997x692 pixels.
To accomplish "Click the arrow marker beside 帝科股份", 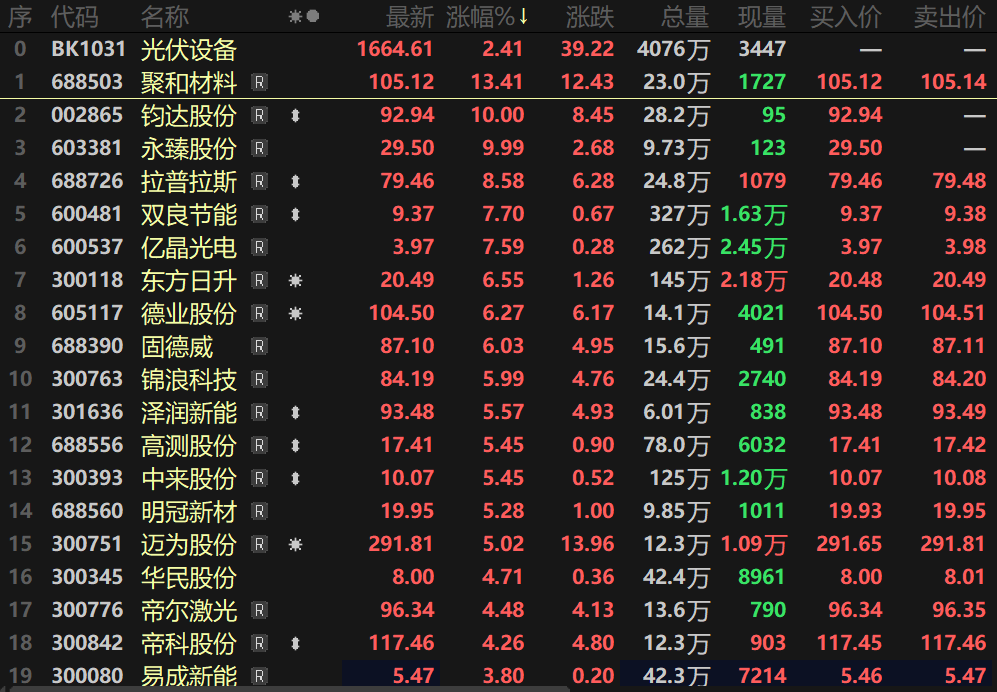I will click(295, 643).
